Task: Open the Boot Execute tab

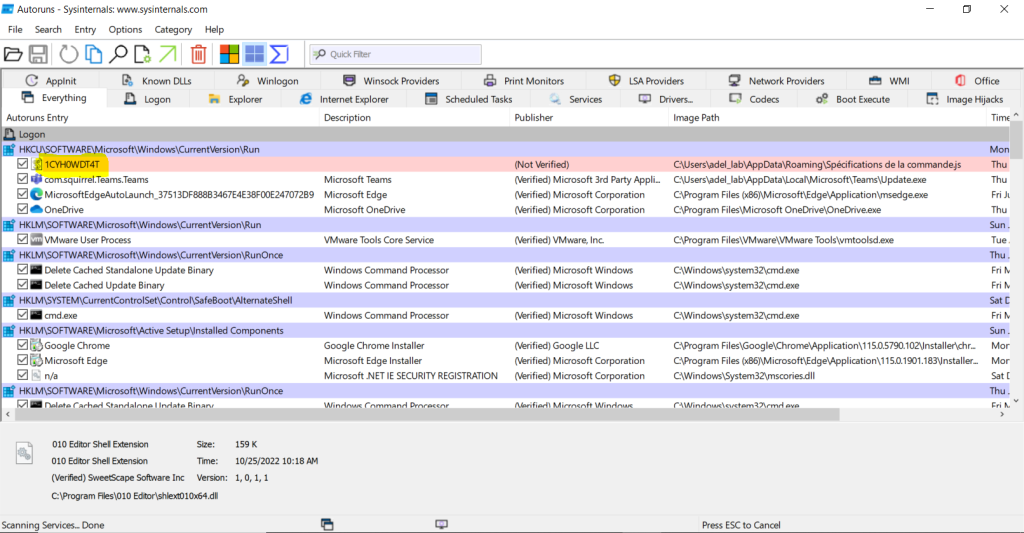Action: 853,99
